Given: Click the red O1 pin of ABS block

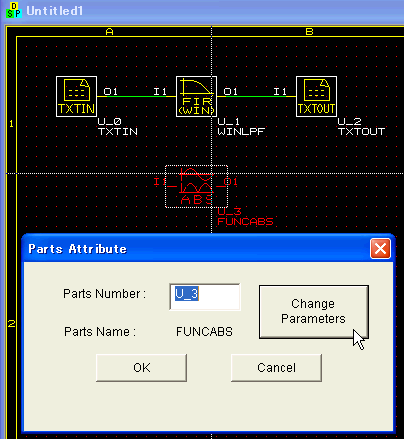Looking at the screenshot, I should pos(231,182).
